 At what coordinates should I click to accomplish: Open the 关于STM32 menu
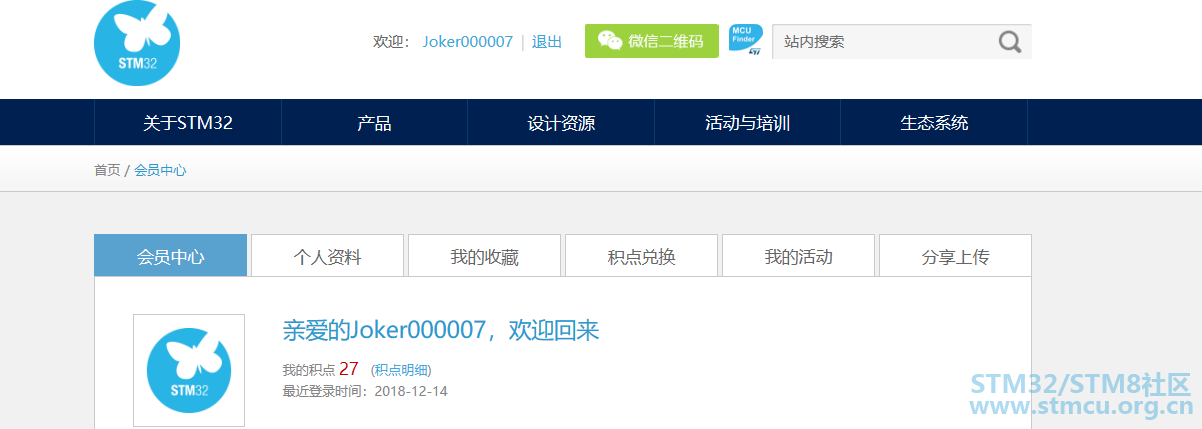tap(188, 123)
